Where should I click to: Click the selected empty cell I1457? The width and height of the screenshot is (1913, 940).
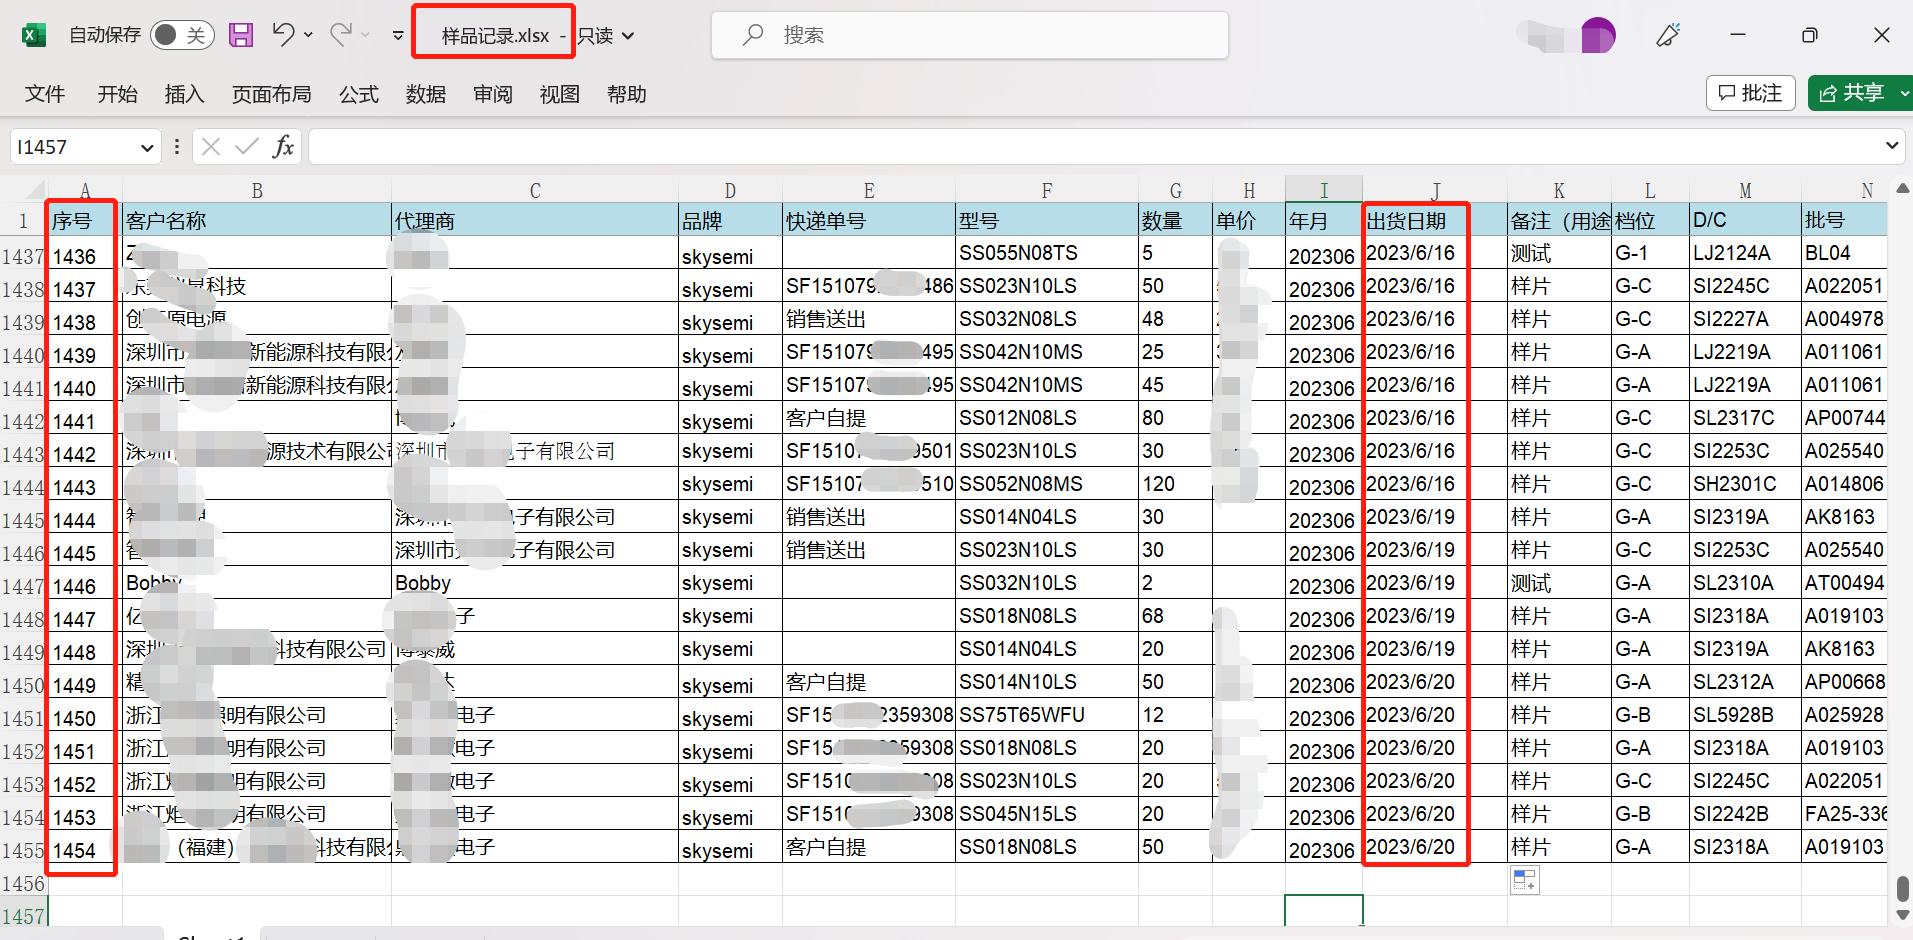1324,911
